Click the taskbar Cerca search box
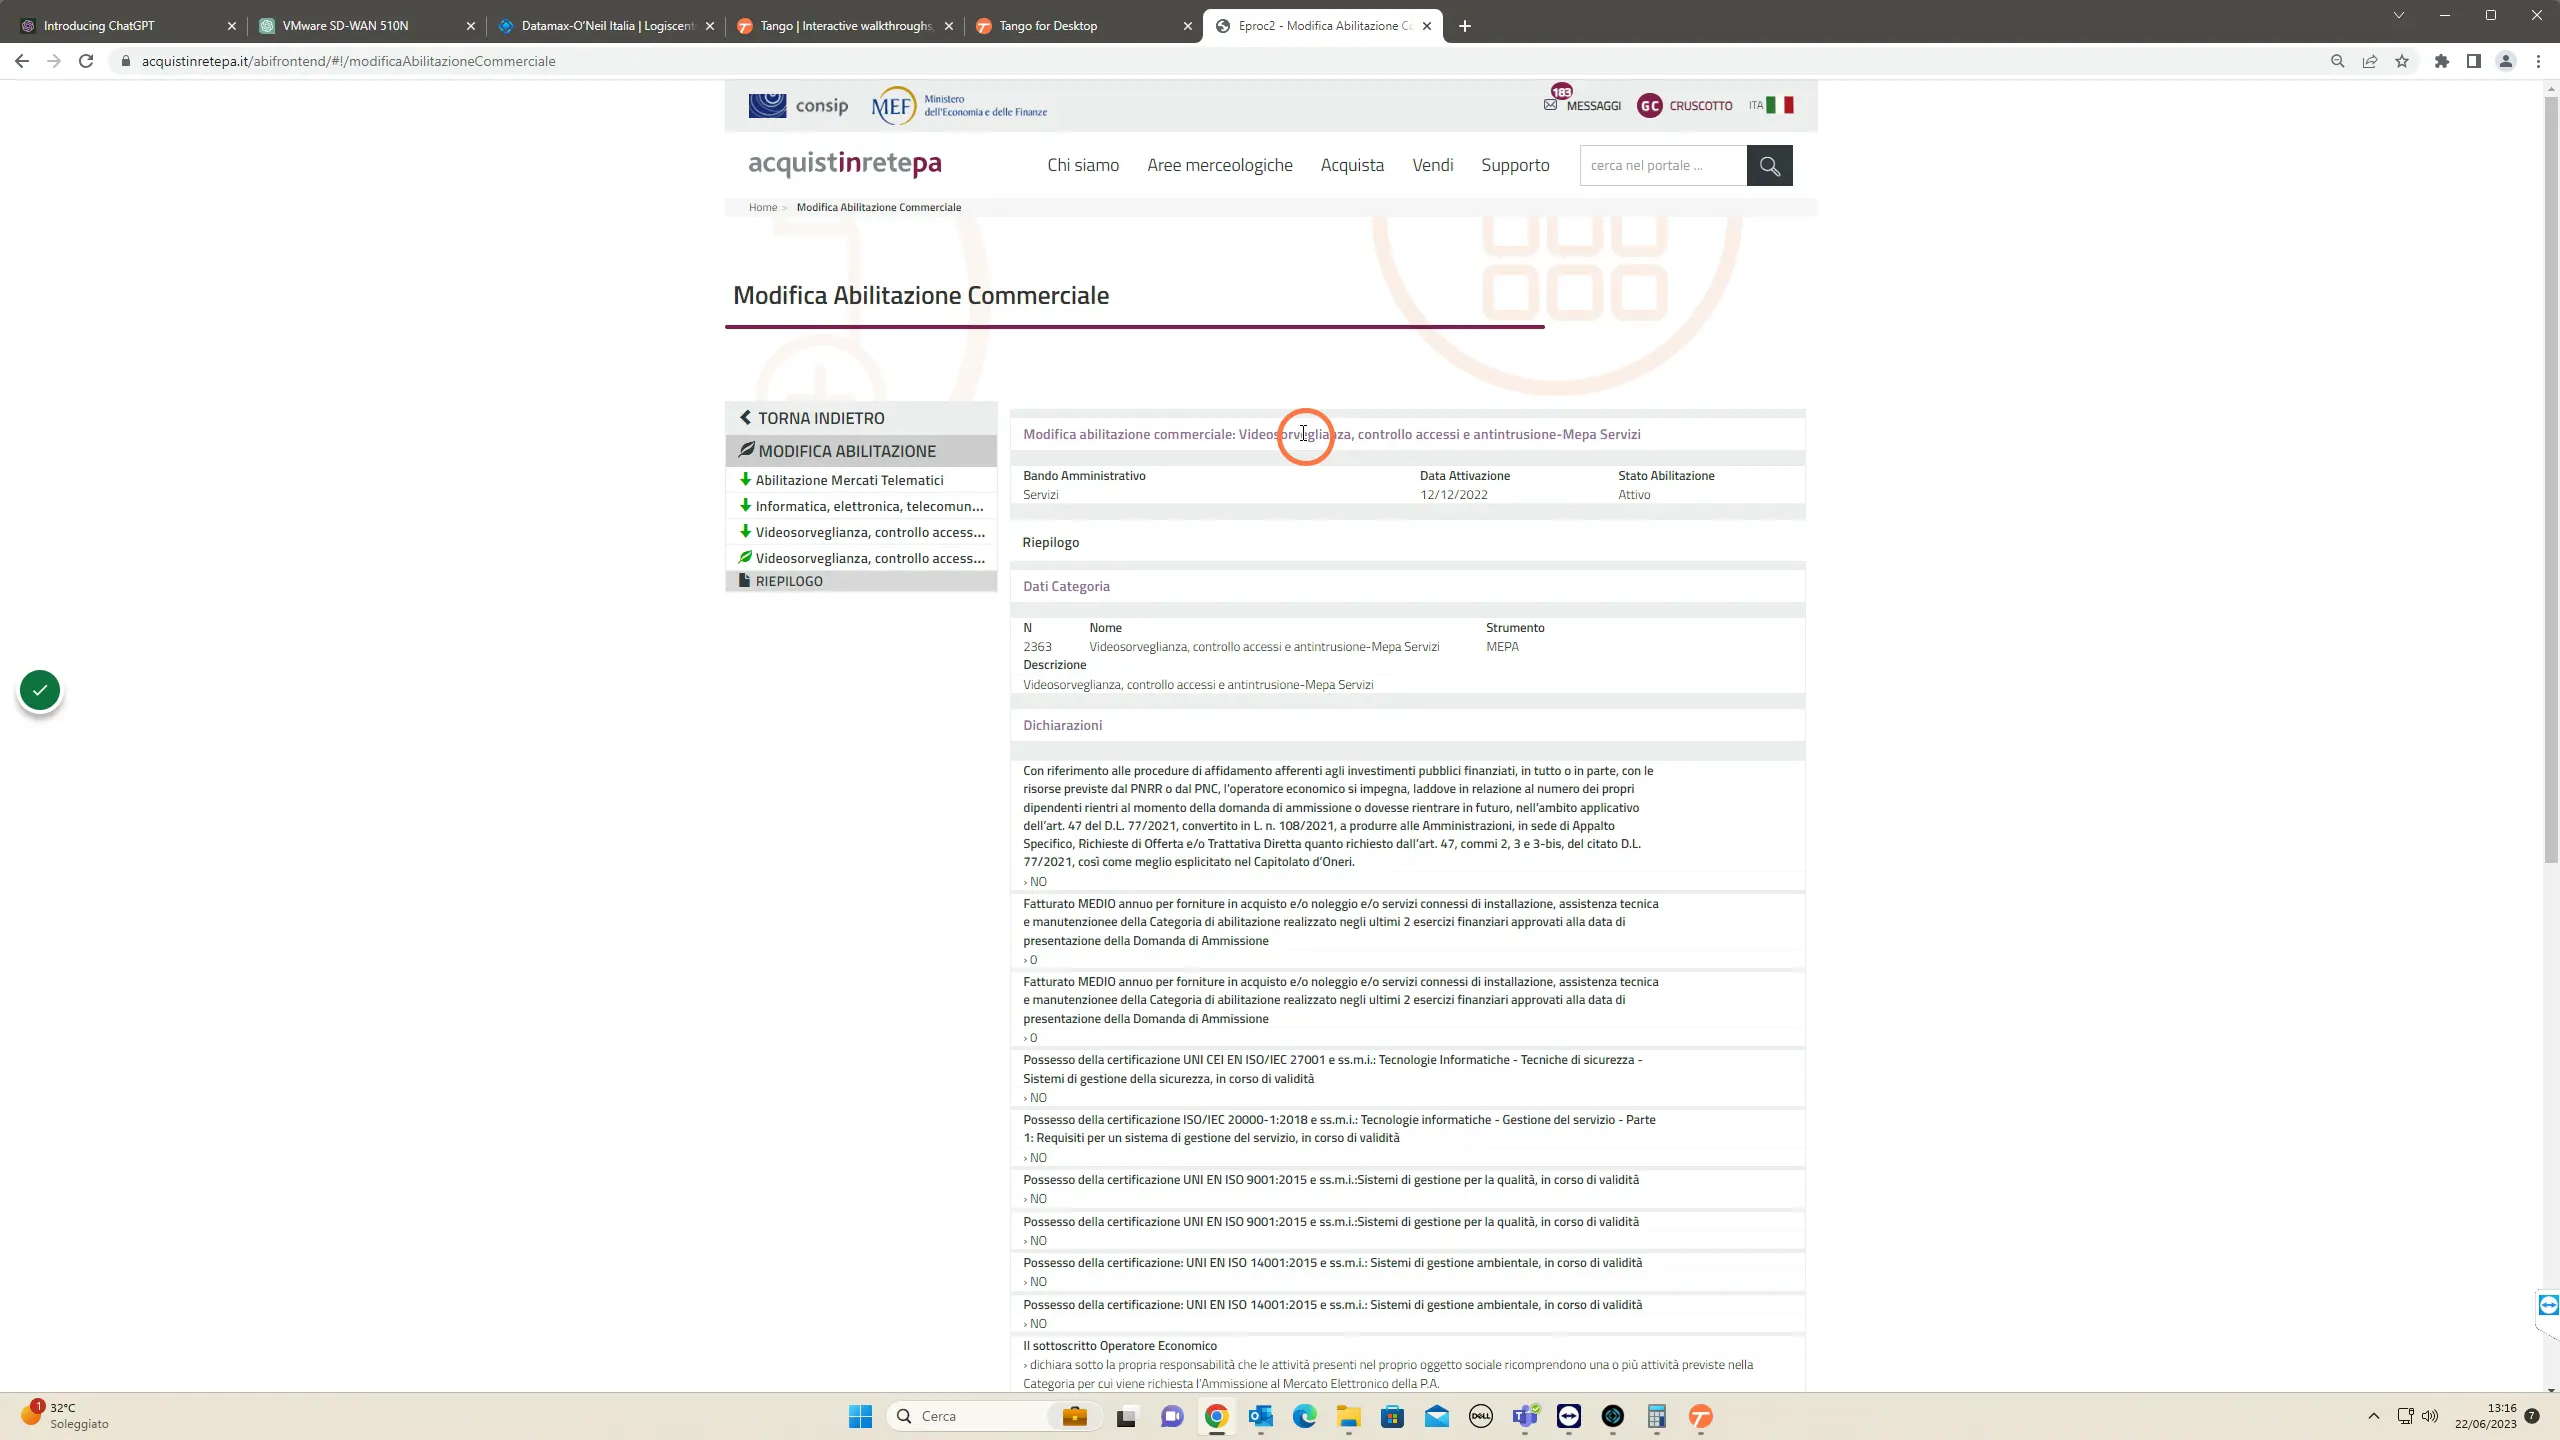 coord(994,1416)
